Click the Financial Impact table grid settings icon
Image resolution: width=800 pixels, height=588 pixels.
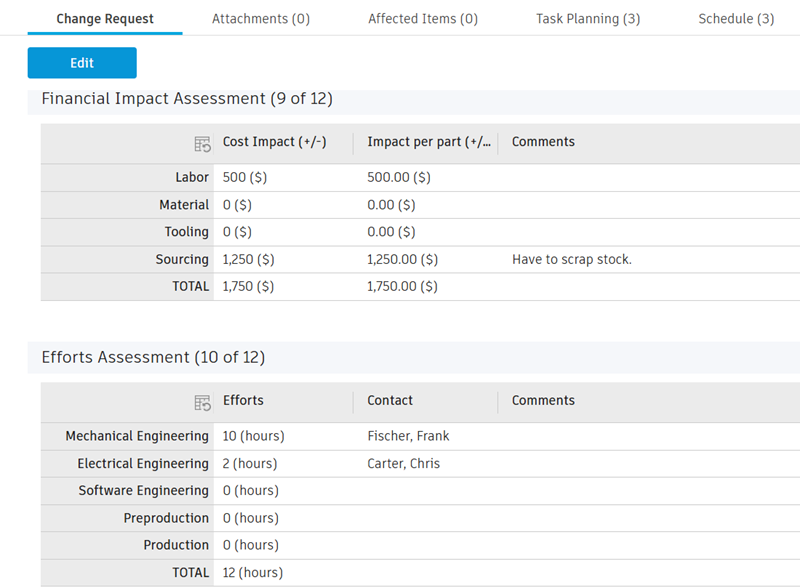202,143
